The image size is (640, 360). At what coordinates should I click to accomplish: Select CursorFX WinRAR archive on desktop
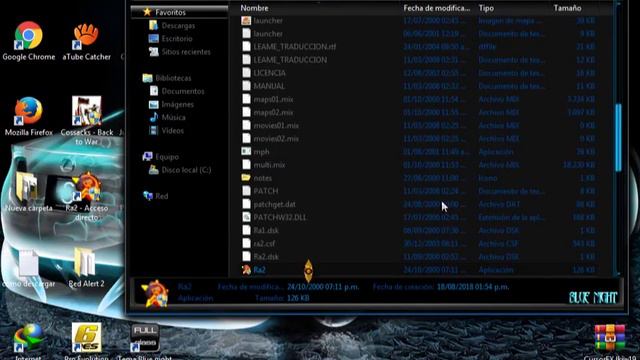(610, 341)
